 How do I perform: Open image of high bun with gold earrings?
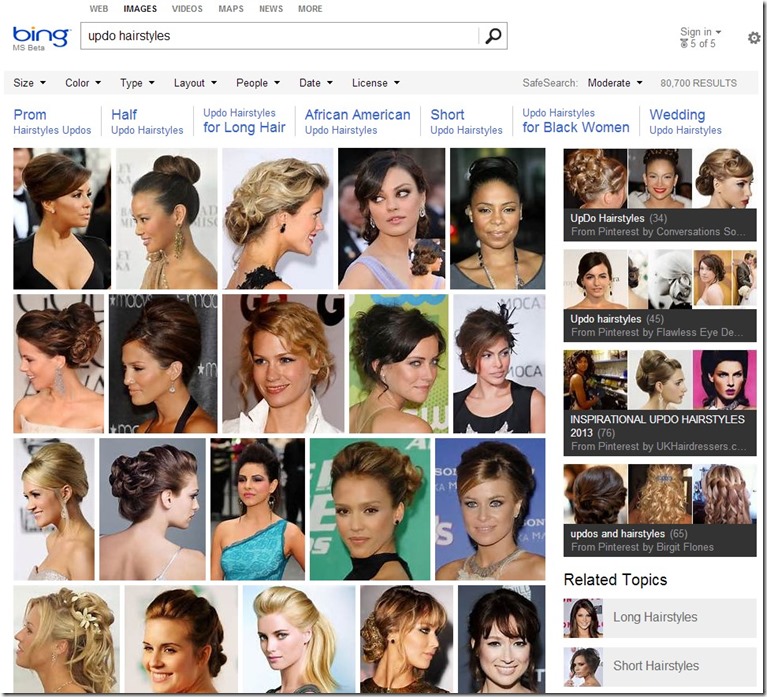(x=166, y=219)
